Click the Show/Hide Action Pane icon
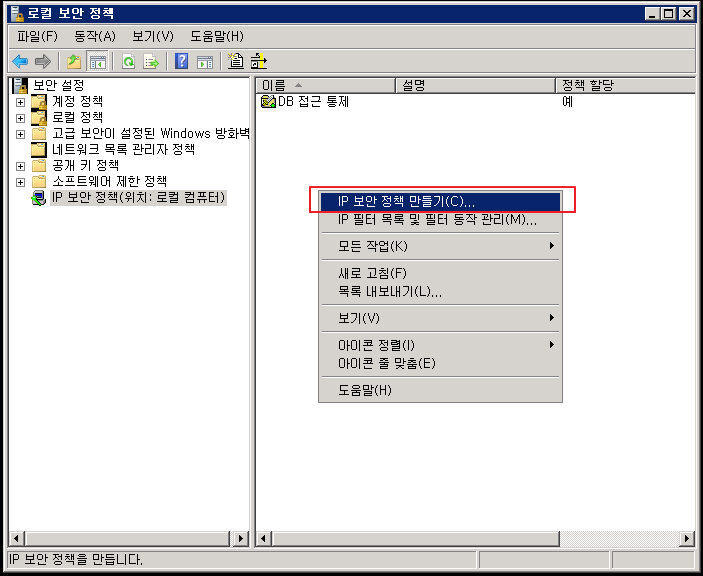Image resolution: width=703 pixels, height=576 pixels. click(205, 62)
